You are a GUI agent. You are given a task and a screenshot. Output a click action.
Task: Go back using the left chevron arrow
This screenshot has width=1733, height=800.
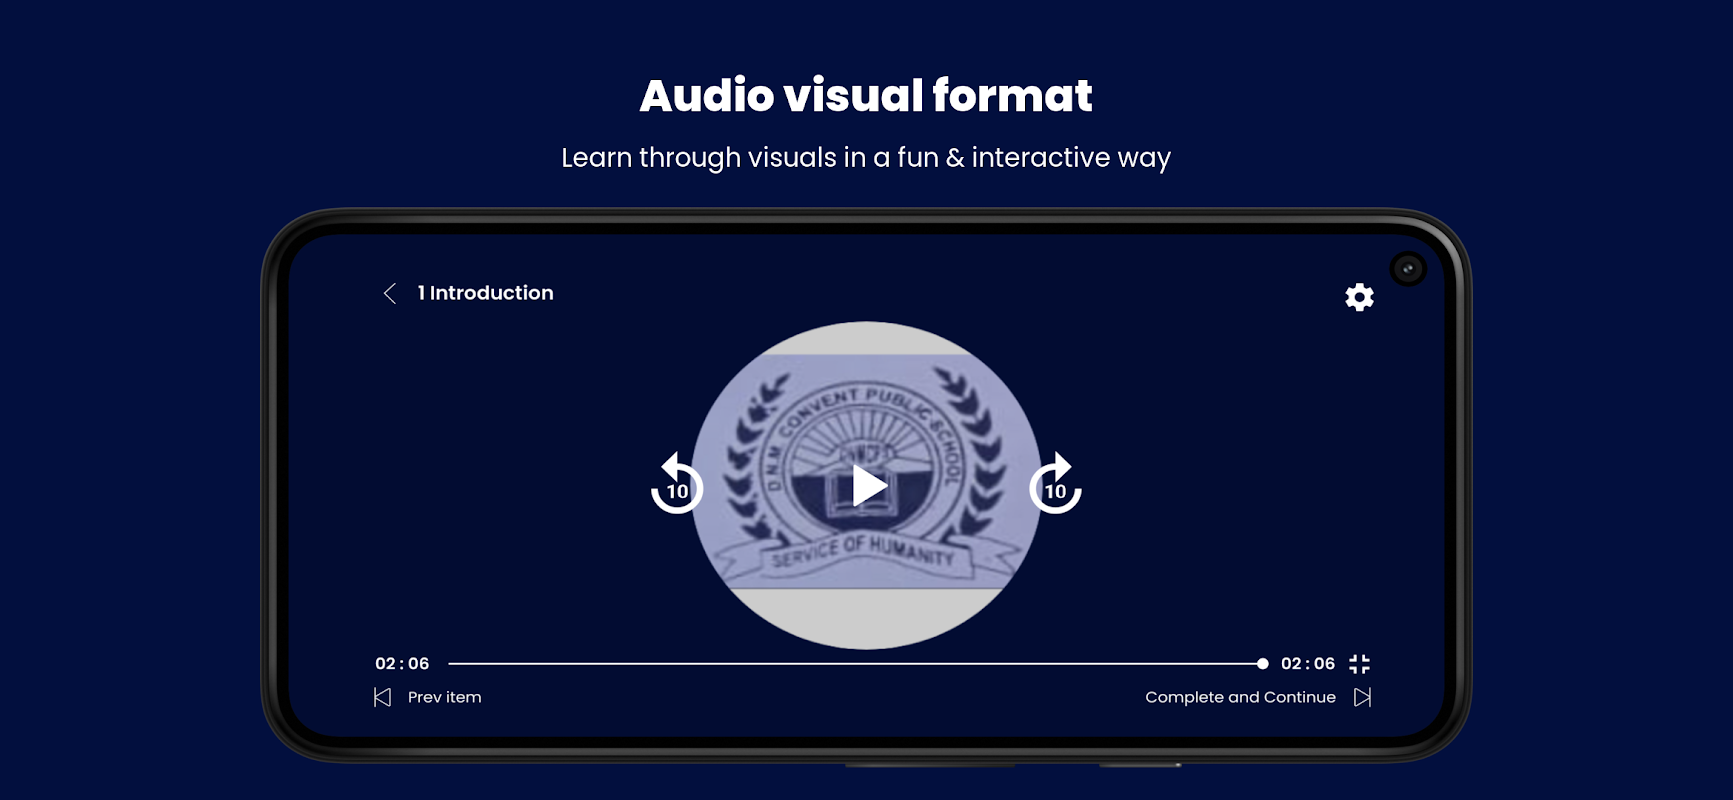(390, 293)
